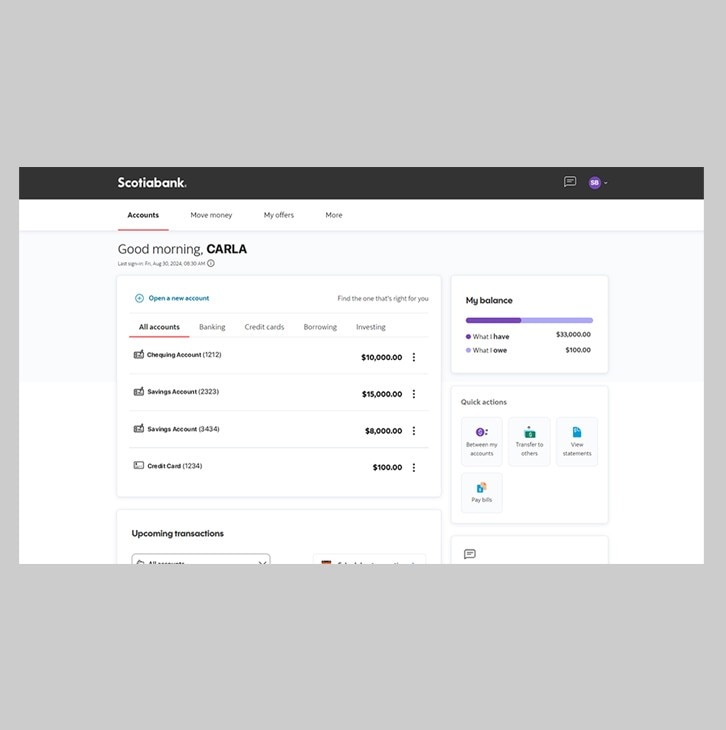This screenshot has height=730, width=726.
Task: Click the What I owe legend dot
Action: click(468, 350)
